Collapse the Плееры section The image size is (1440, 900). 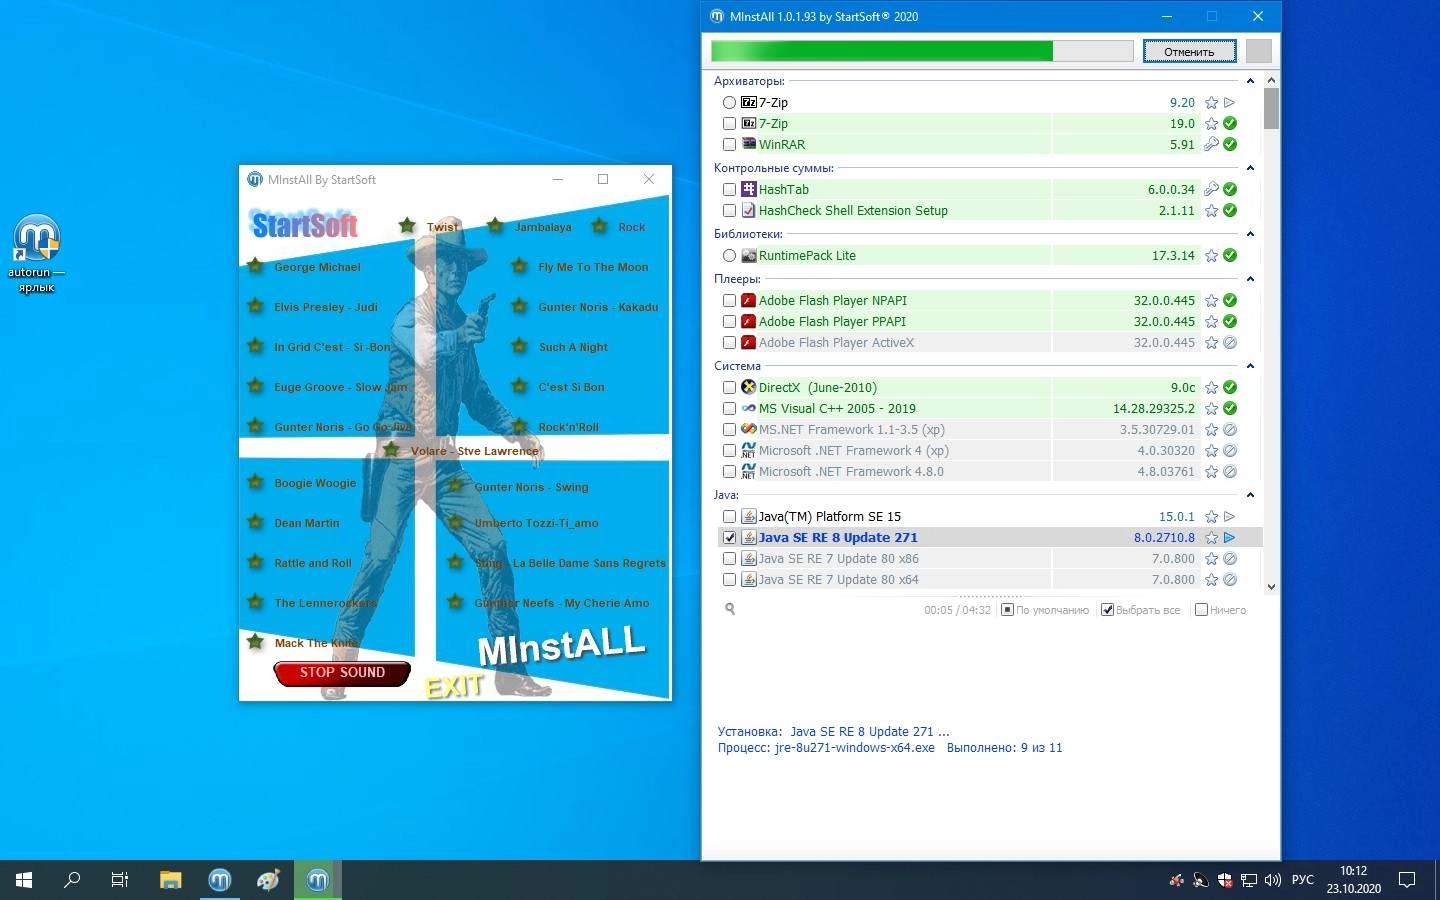(1250, 279)
